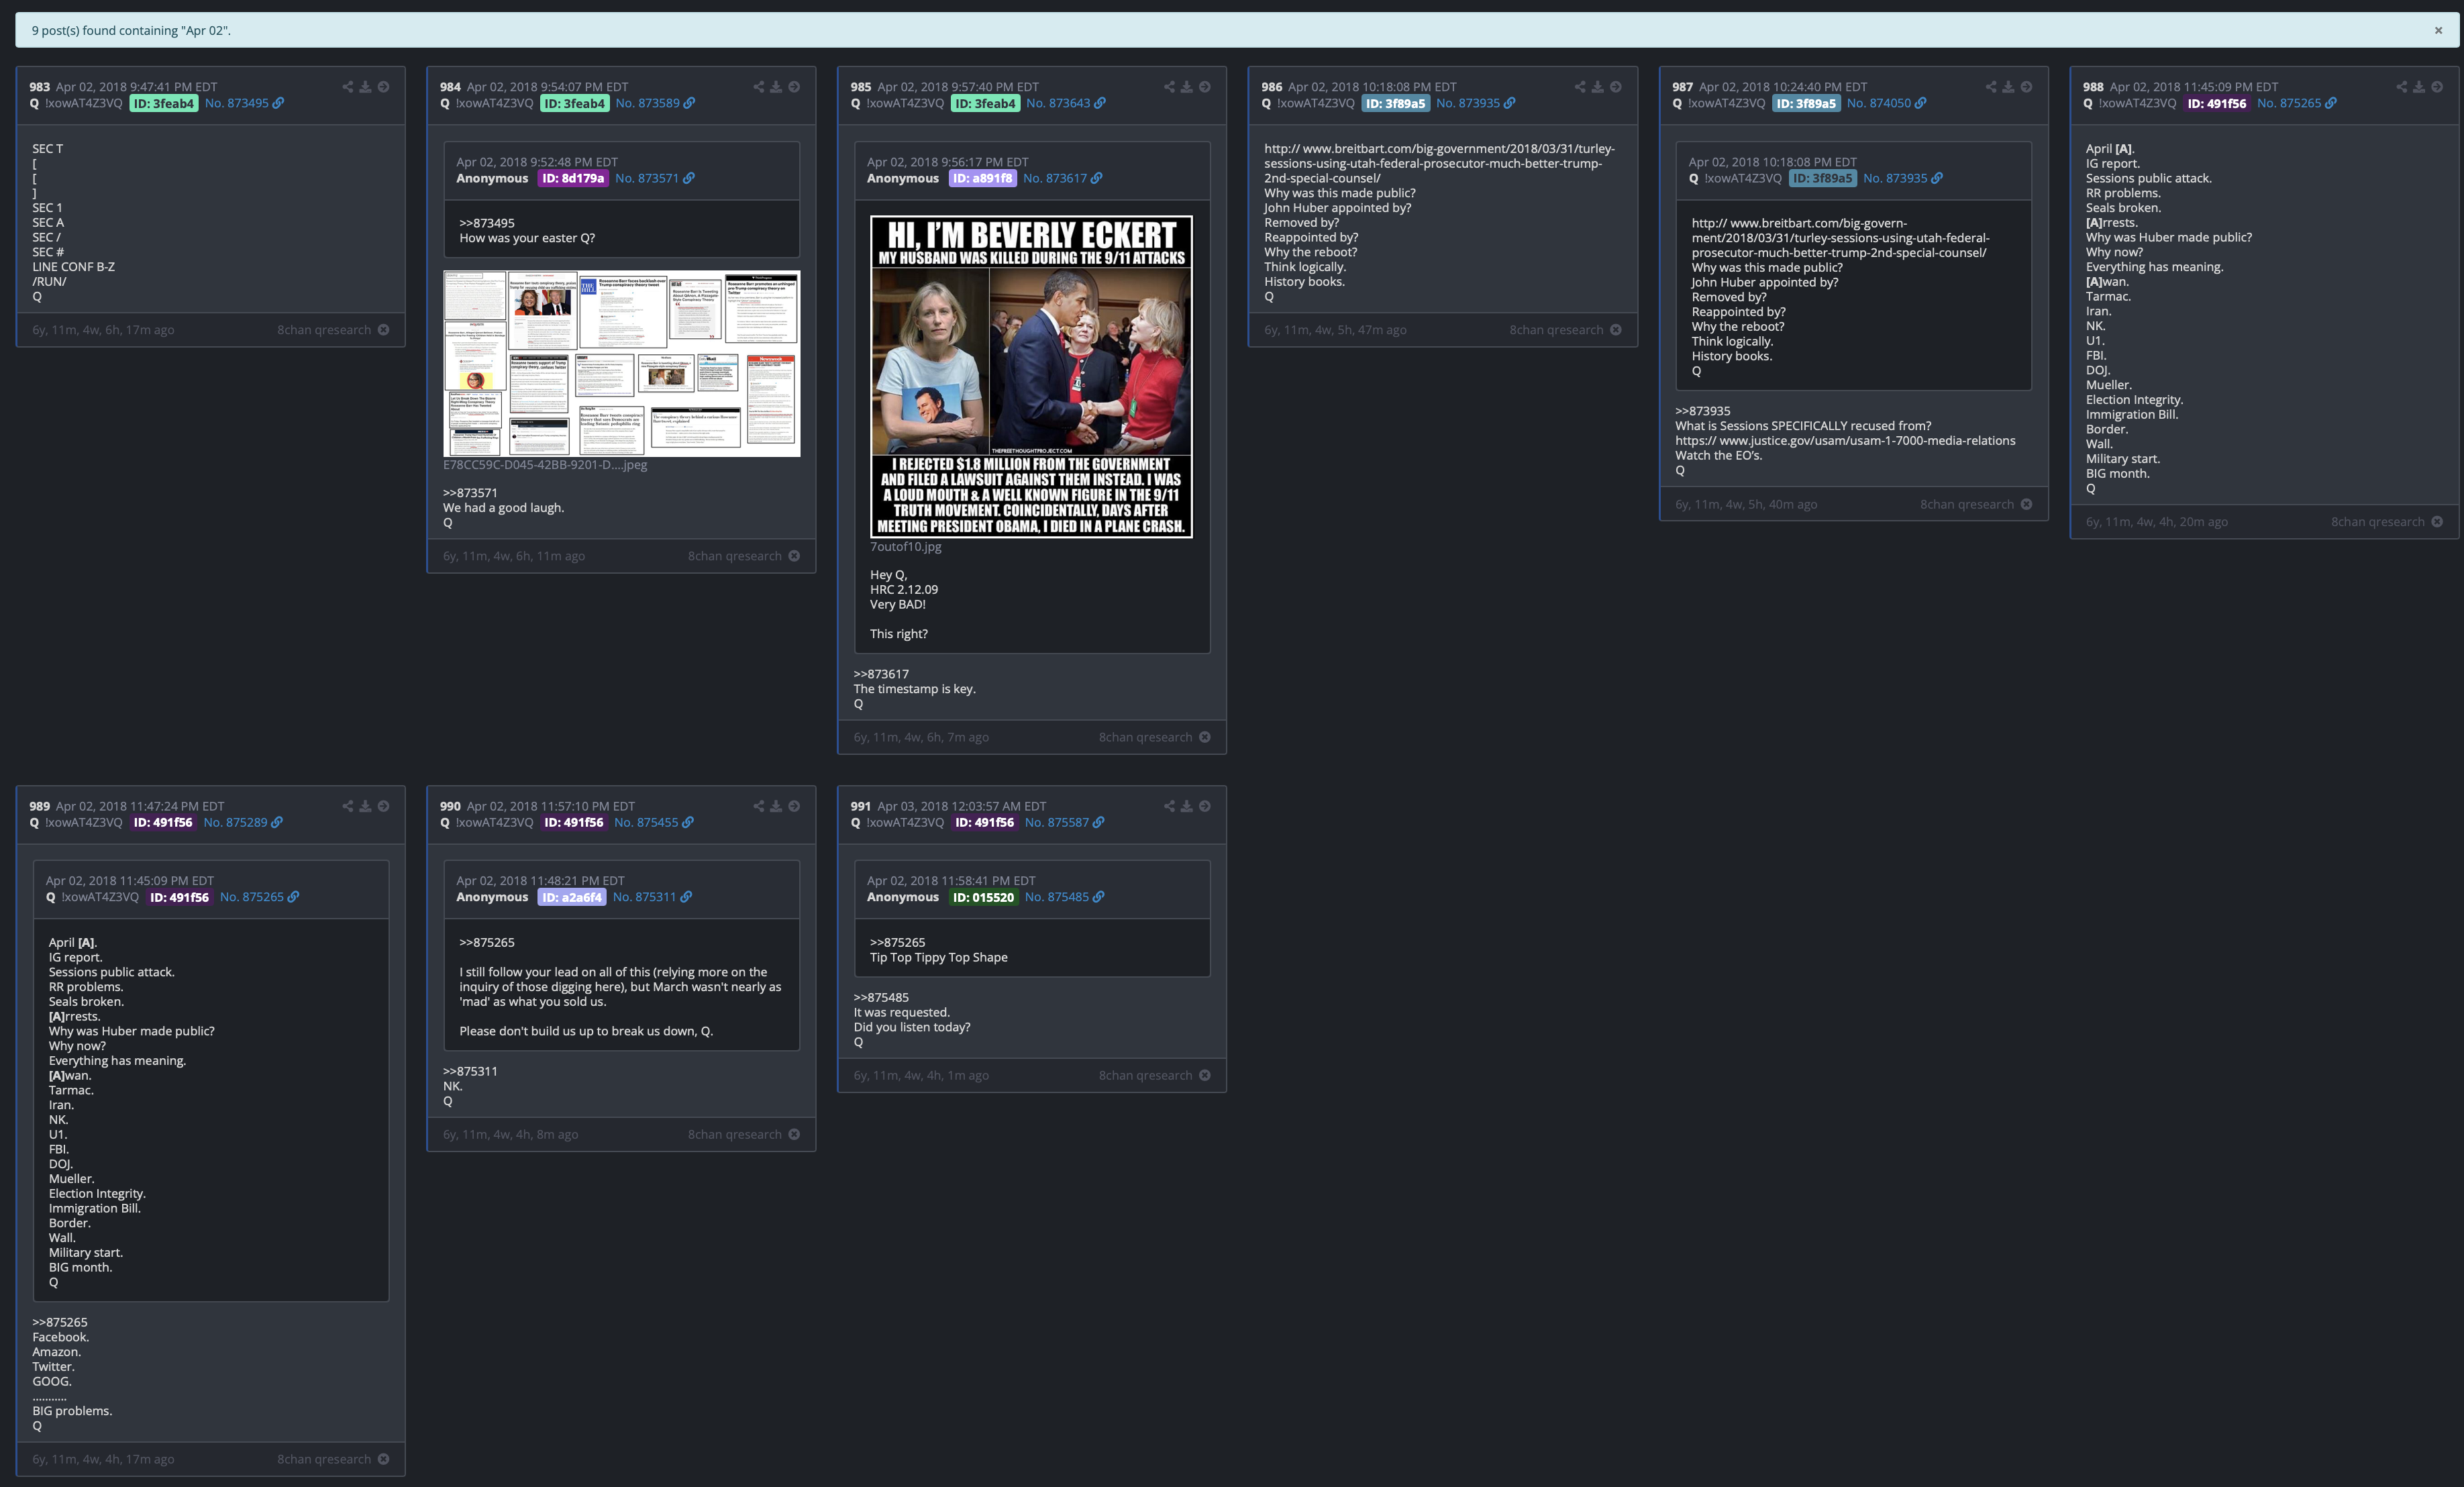Download post 983 using download icon
This screenshot has height=1487, width=2464.
pyautogui.click(x=366, y=87)
